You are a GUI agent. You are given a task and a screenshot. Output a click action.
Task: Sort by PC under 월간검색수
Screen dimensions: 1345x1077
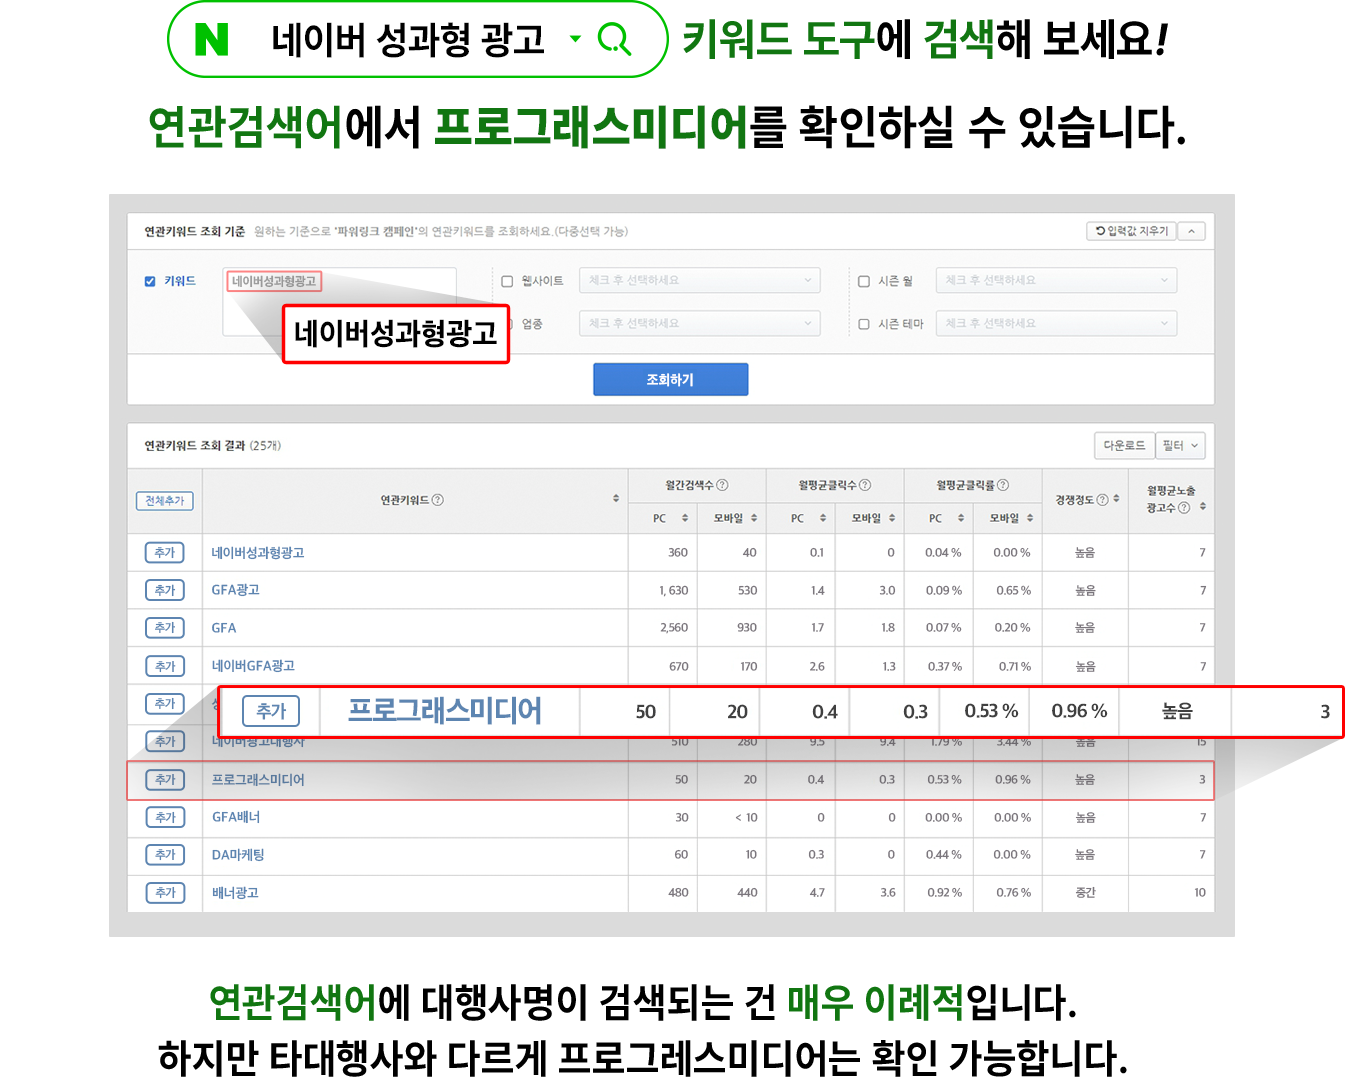(685, 518)
